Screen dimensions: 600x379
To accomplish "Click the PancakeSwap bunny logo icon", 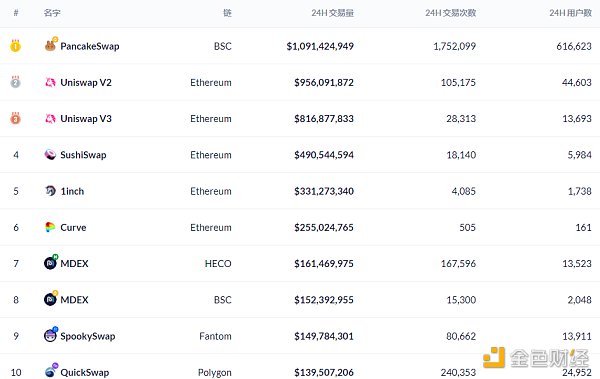I will click(x=51, y=45).
